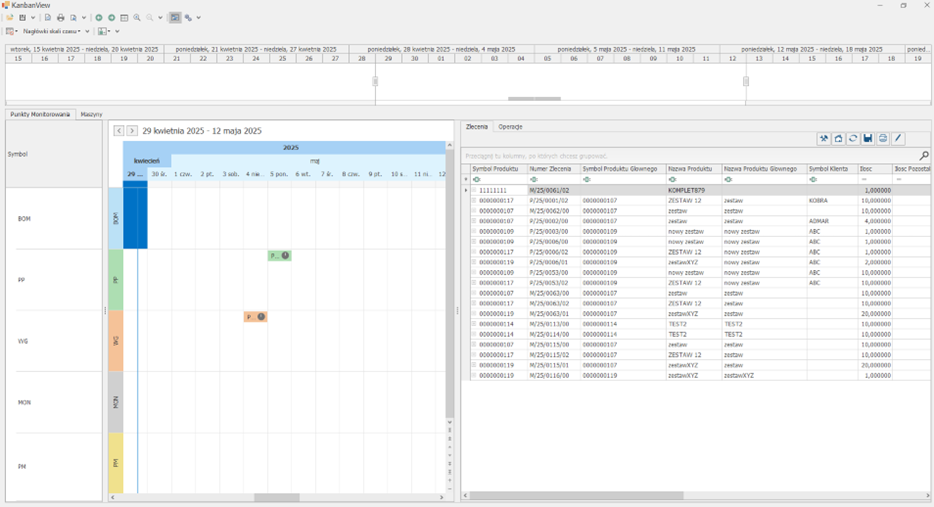Click the blue gears settings icon
Image resolution: width=934 pixels, height=507 pixels.
coord(188,18)
